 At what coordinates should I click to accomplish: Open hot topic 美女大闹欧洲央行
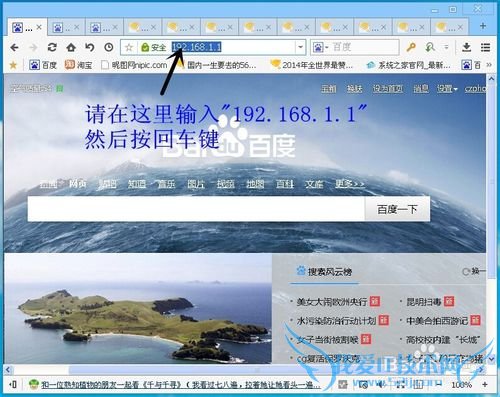pos(332,302)
